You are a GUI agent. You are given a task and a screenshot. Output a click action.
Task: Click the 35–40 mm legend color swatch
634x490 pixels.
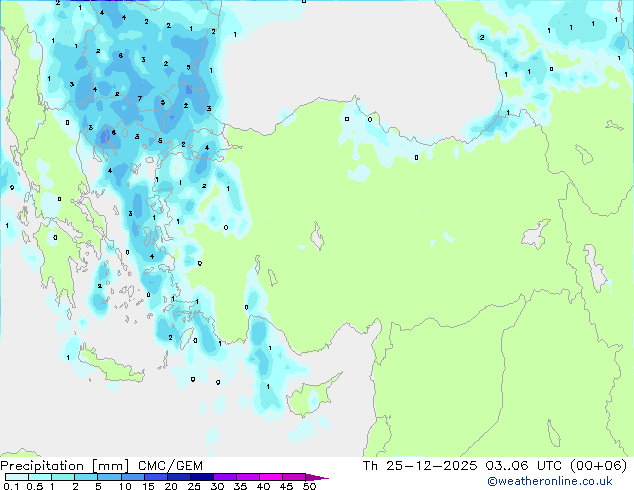coord(247,477)
